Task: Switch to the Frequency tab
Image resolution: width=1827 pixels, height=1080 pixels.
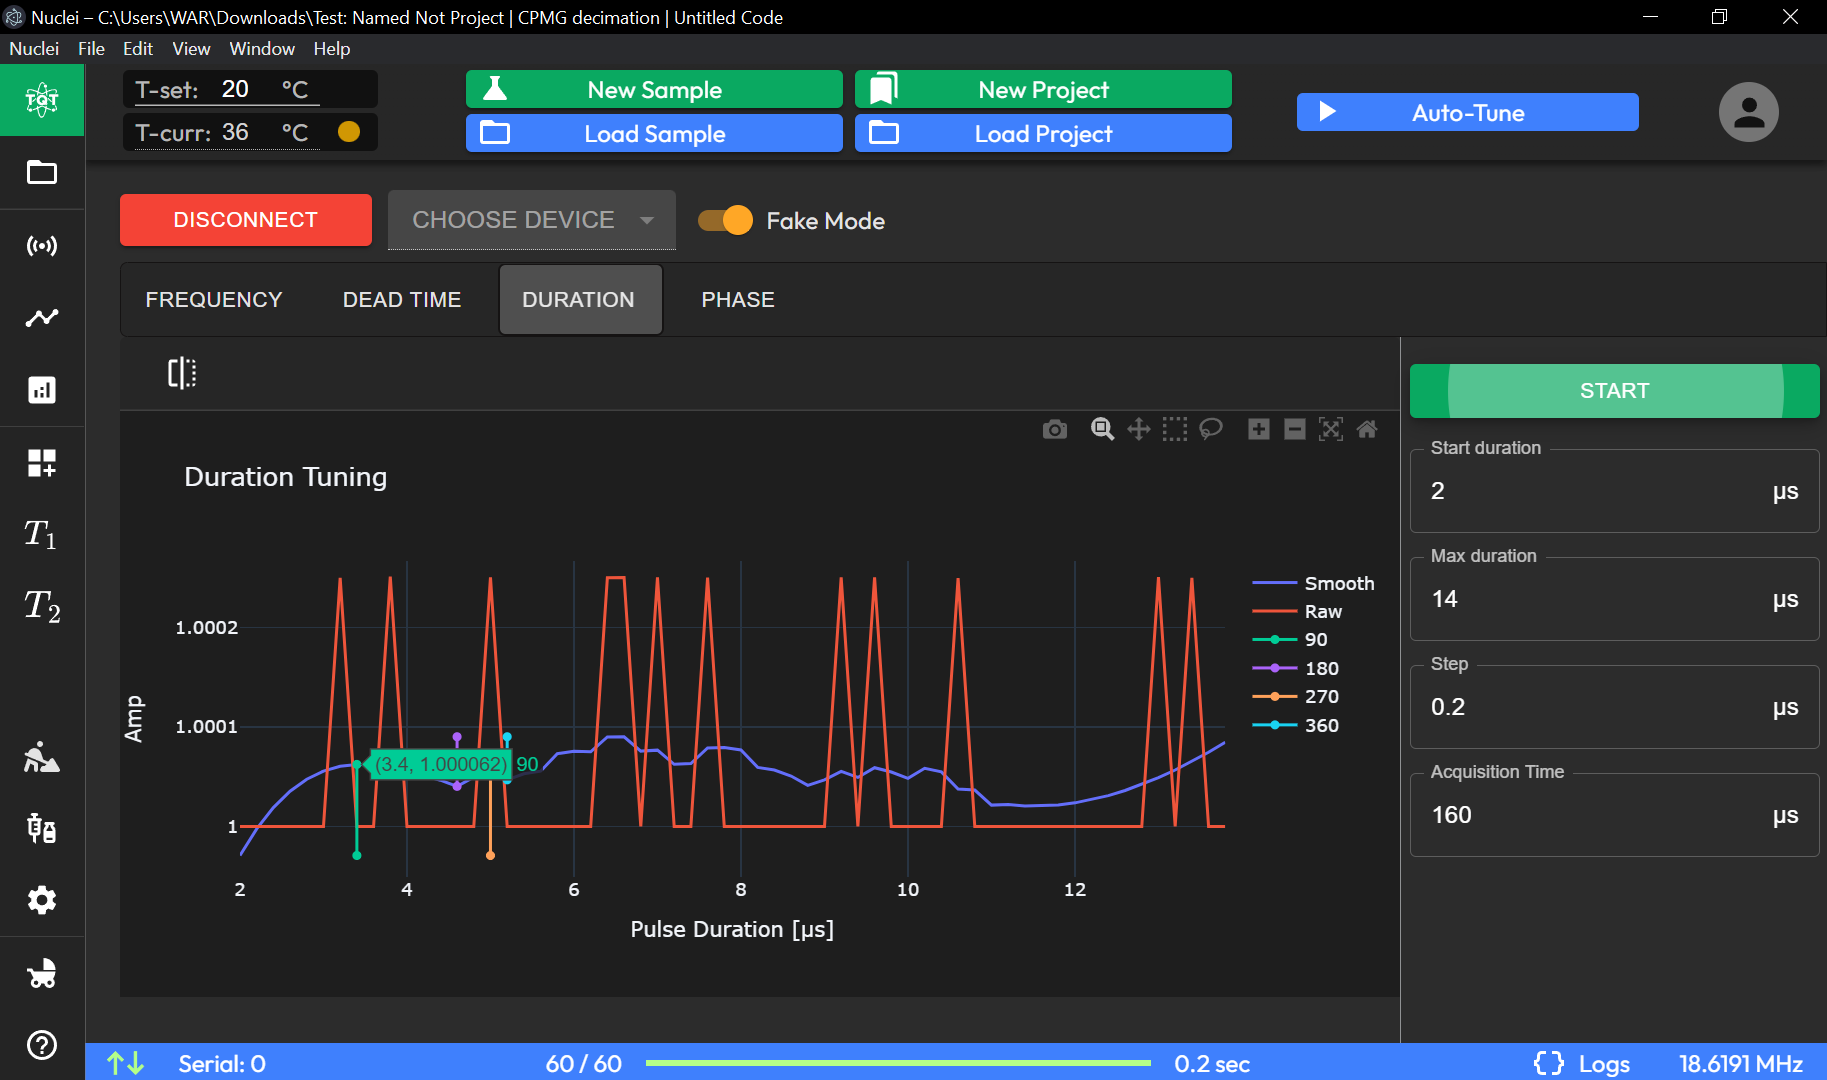Action: point(214,300)
